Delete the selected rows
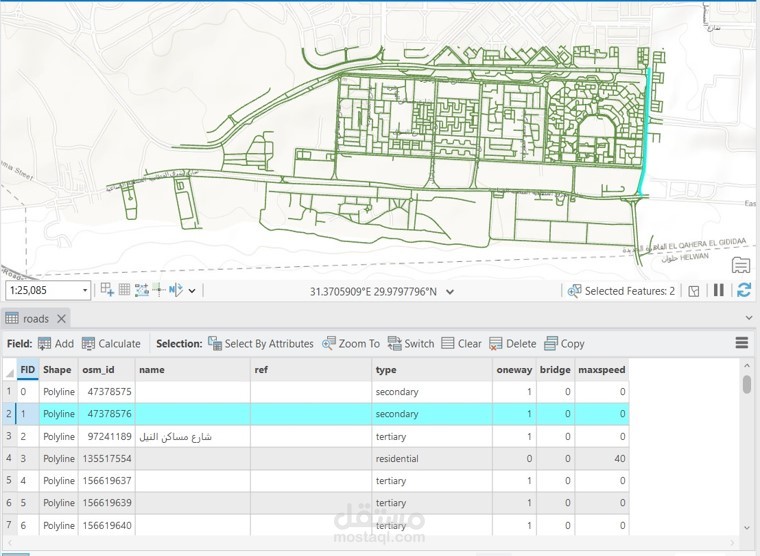This screenshot has width=760, height=556. pos(513,343)
